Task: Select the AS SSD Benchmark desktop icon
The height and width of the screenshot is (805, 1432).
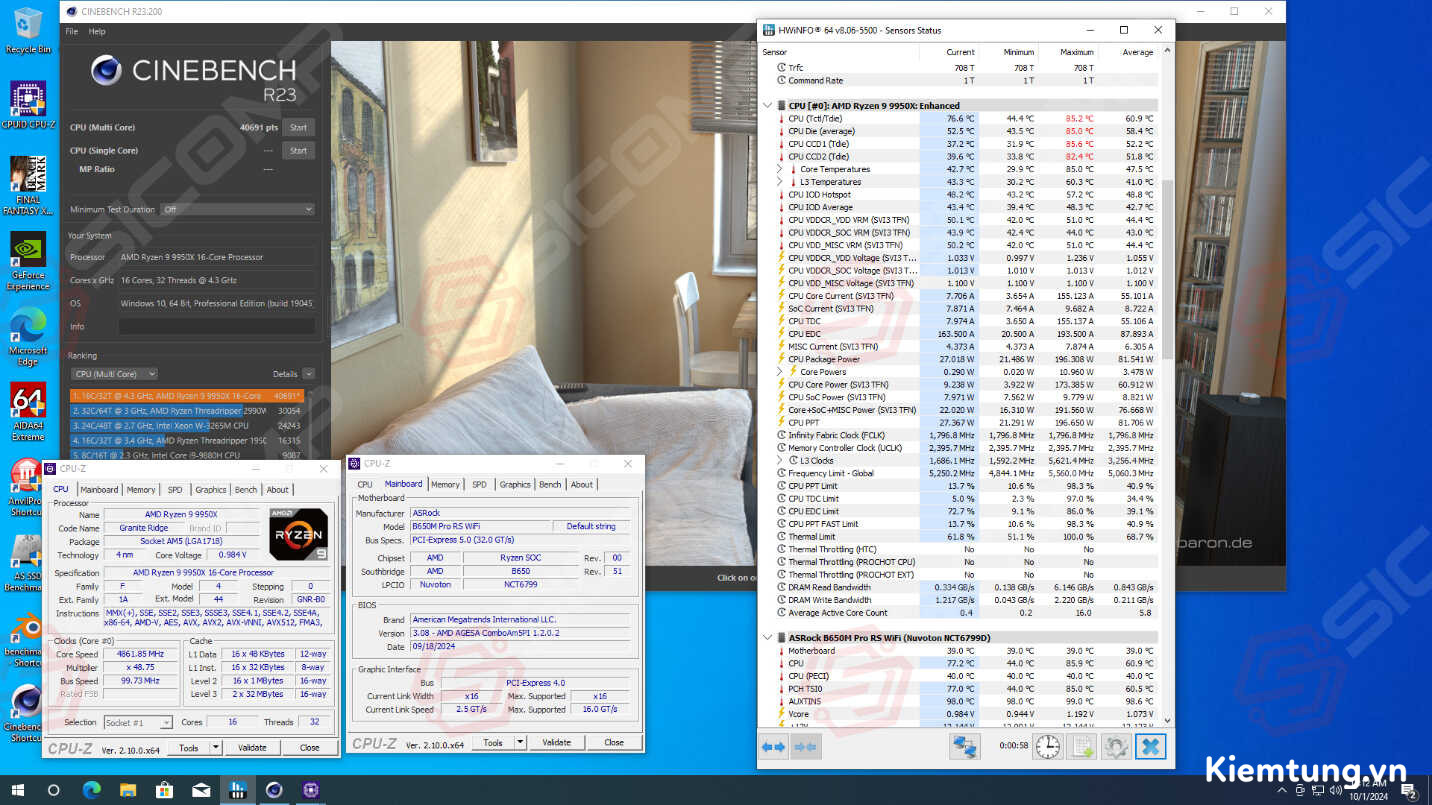Action: (26, 564)
